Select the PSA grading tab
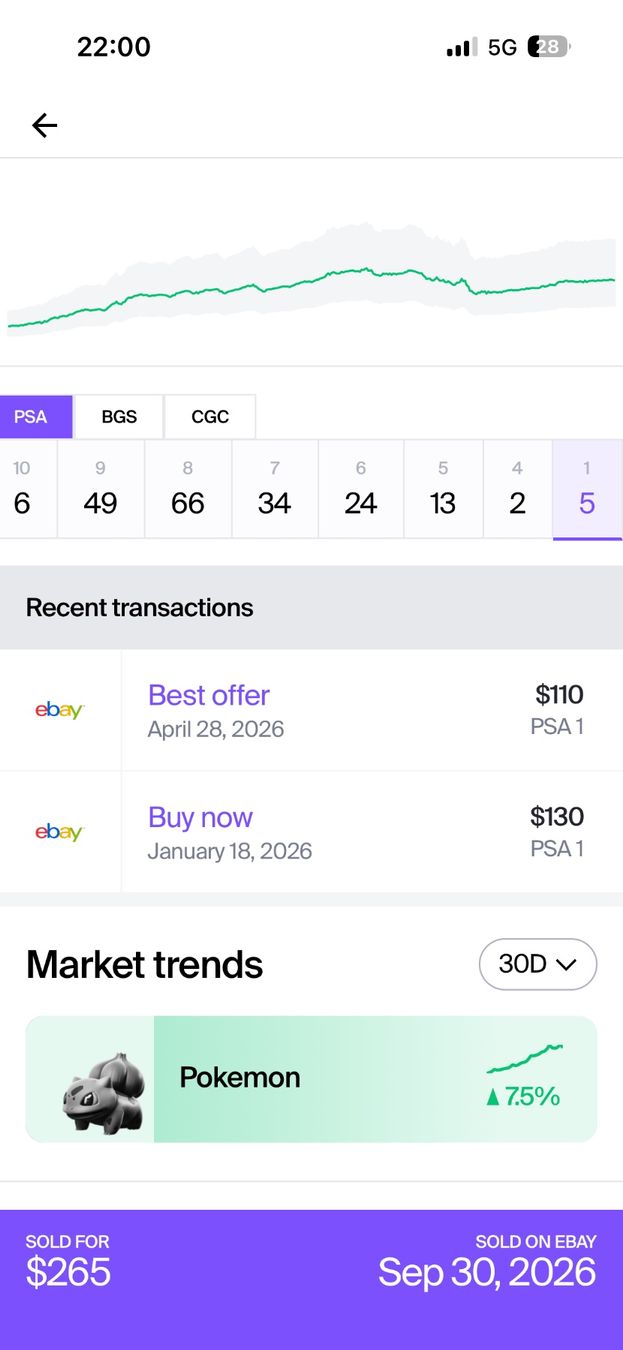 click(31, 417)
